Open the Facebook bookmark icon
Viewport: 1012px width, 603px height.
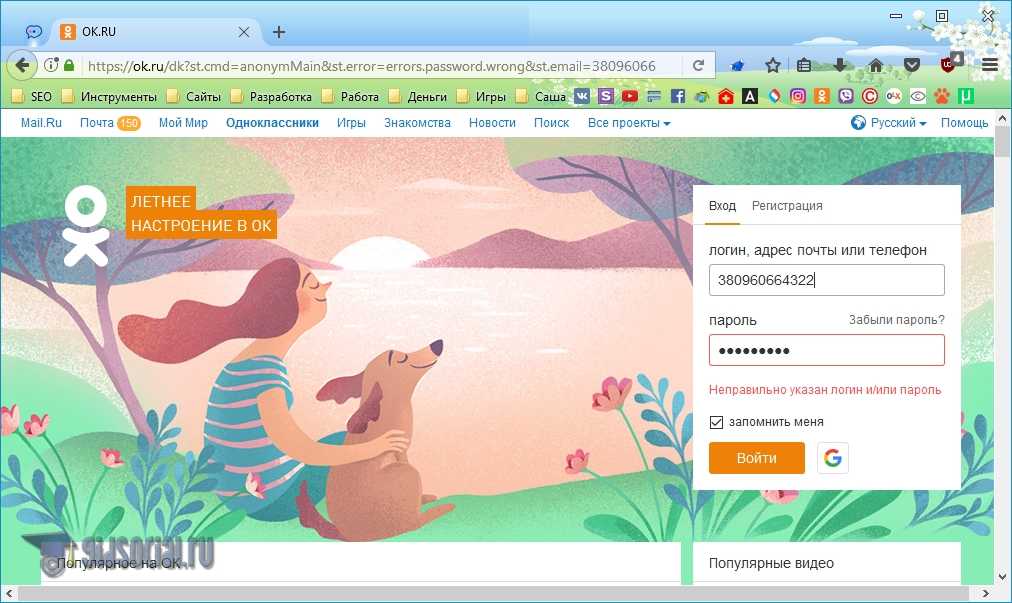click(x=678, y=97)
